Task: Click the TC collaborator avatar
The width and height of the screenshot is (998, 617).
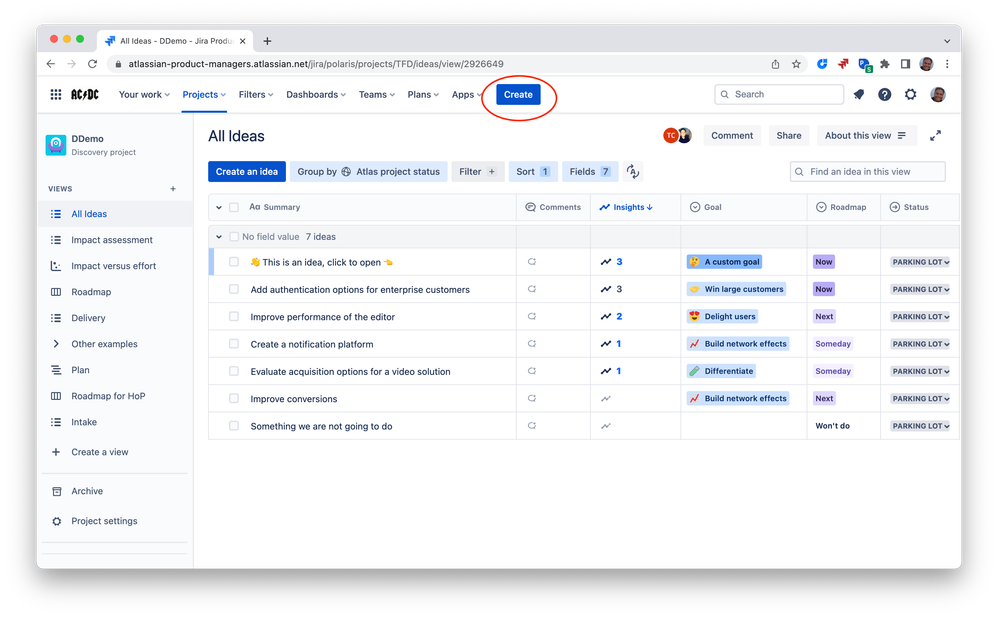Action: coord(670,136)
